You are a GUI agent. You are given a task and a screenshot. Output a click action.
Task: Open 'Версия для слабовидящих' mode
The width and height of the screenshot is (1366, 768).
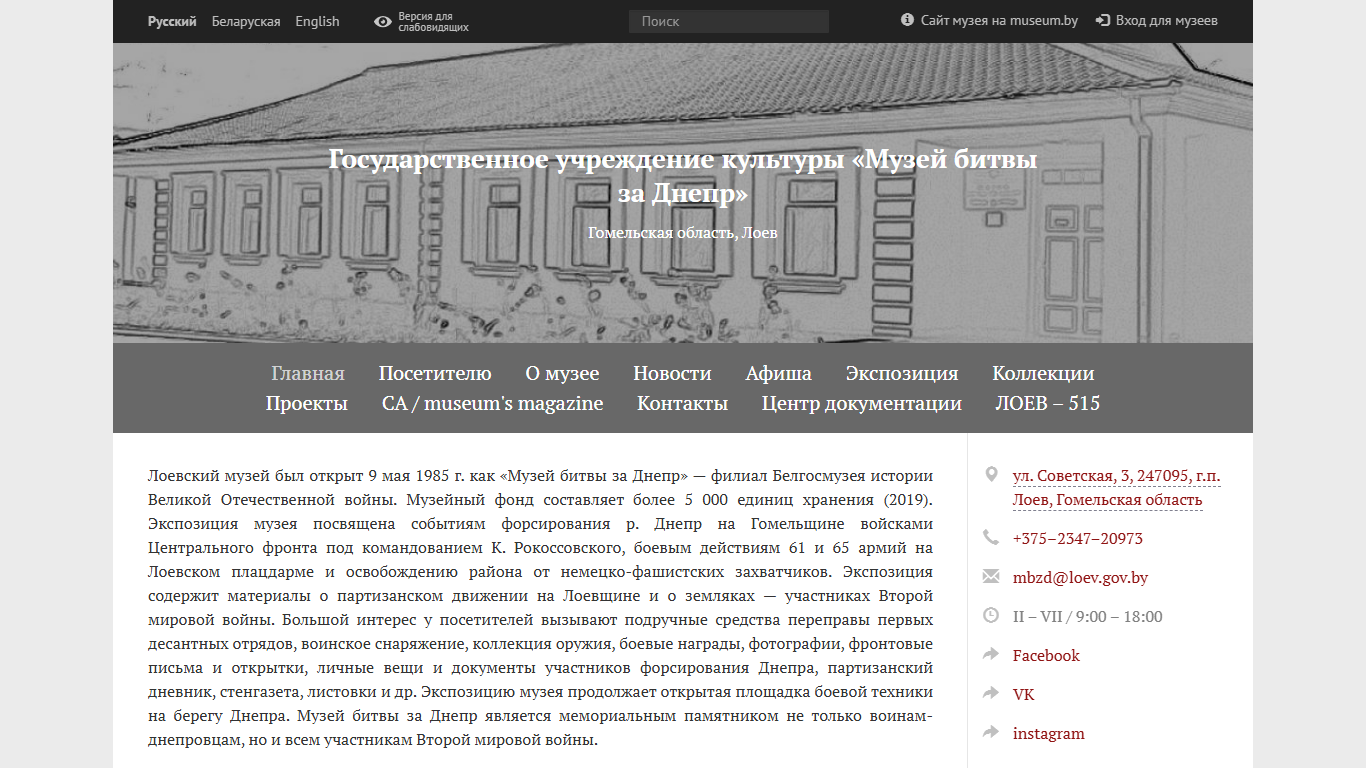pyautogui.click(x=433, y=22)
